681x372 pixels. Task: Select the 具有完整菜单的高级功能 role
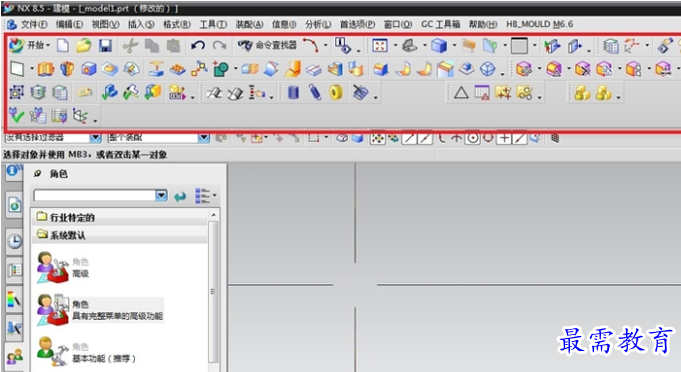[99, 310]
